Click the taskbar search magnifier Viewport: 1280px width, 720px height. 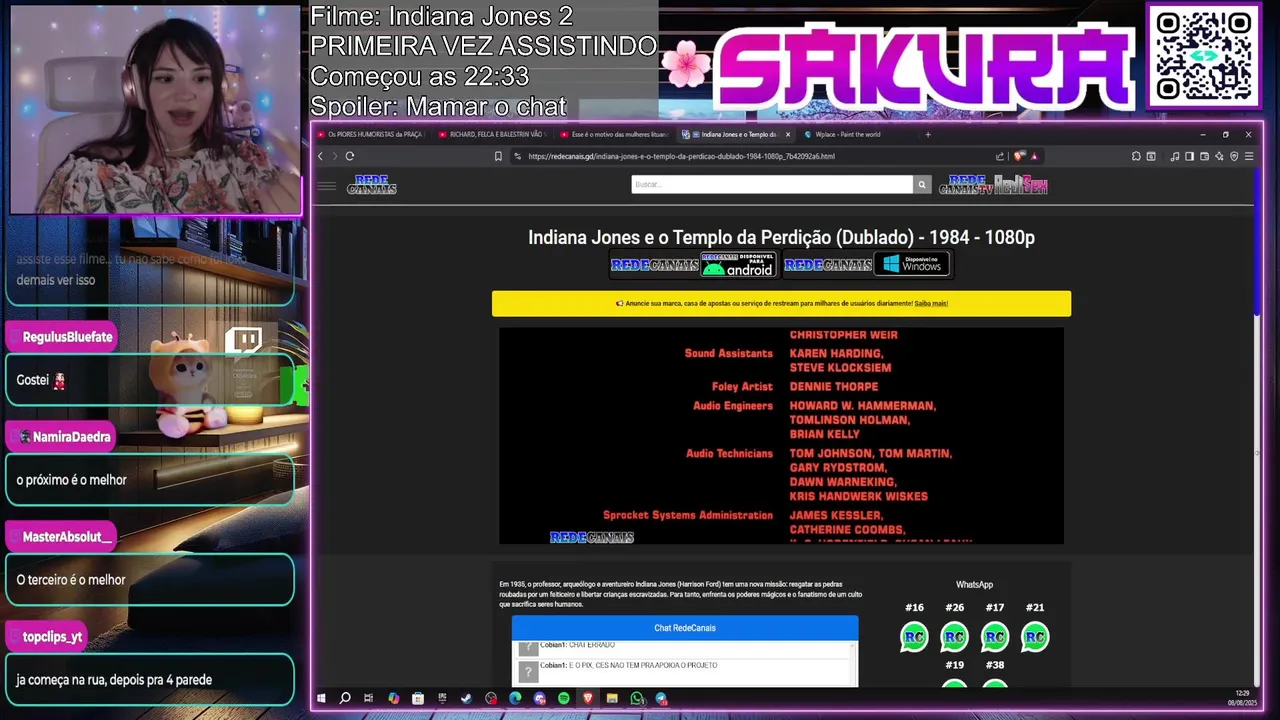tap(345, 698)
